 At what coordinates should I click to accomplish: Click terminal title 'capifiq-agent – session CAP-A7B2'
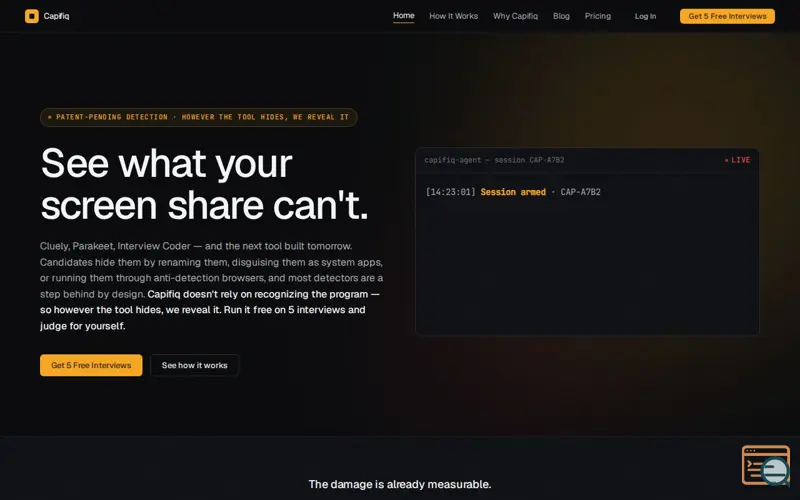point(494,160)
